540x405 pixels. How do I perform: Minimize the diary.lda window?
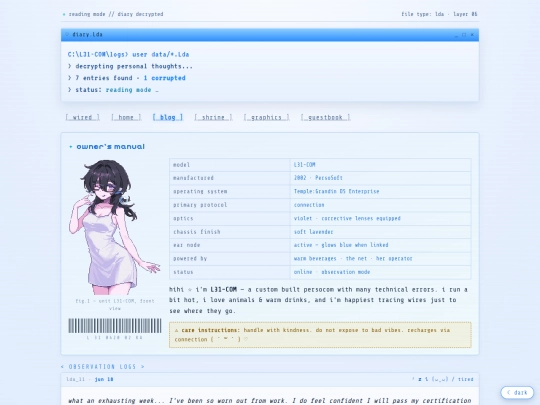456,35
